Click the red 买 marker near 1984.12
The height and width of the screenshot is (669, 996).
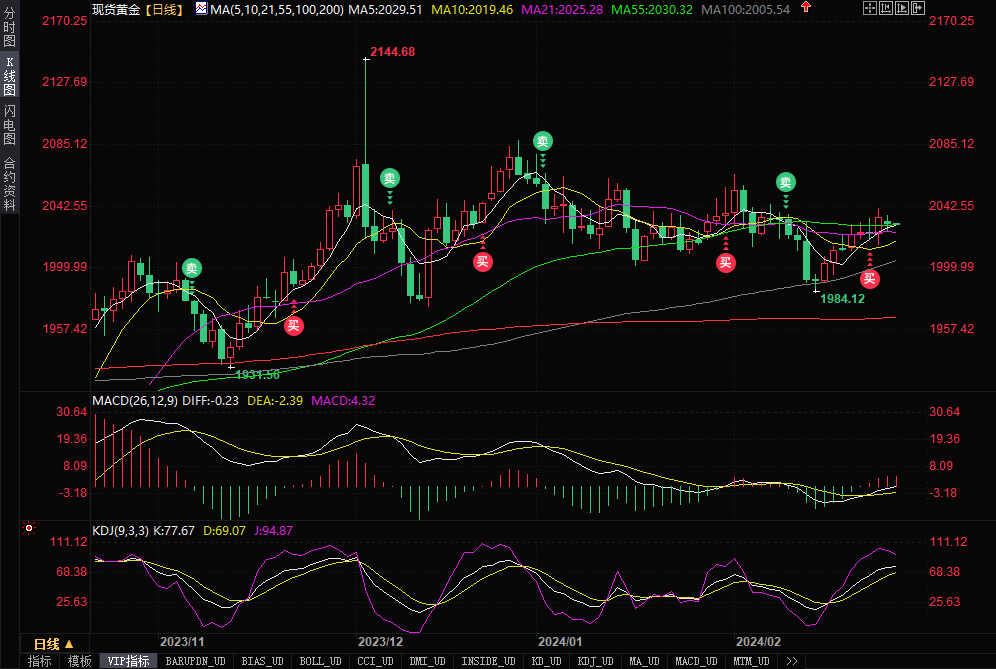pyautogui.click(x=870, y=279)
